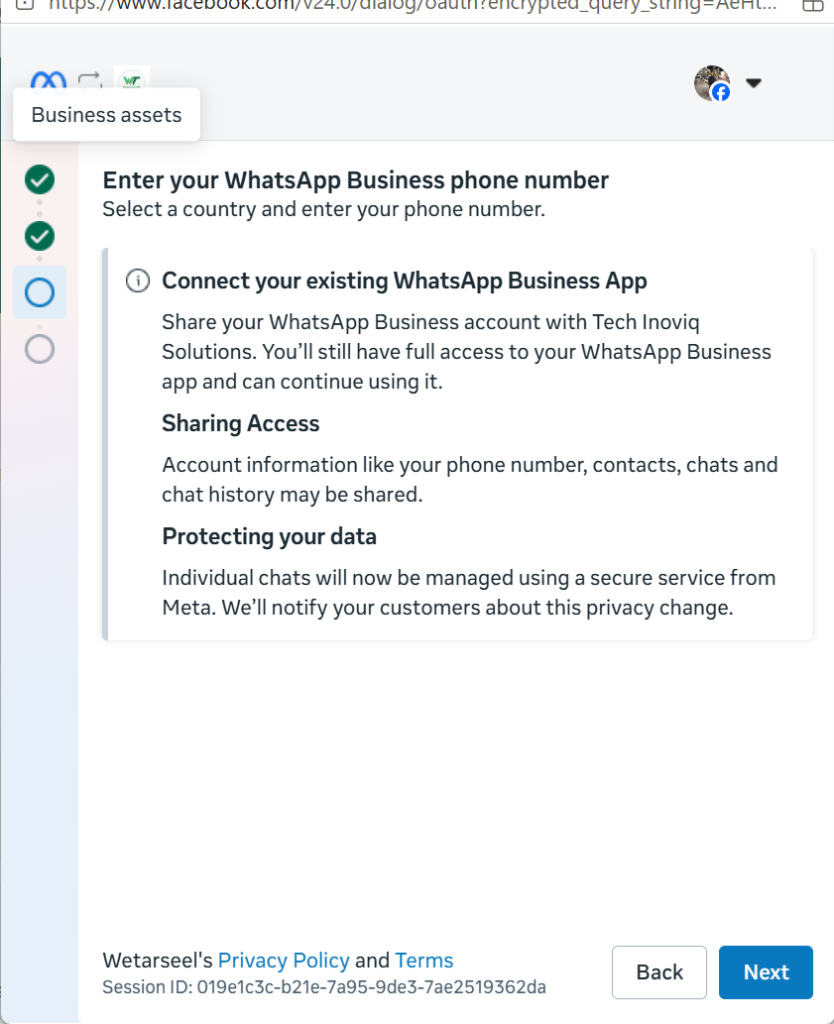Viewport: 834px width, 1024px height.
Task: Click the first completed step checkmark
Action: tap(40, 180)
